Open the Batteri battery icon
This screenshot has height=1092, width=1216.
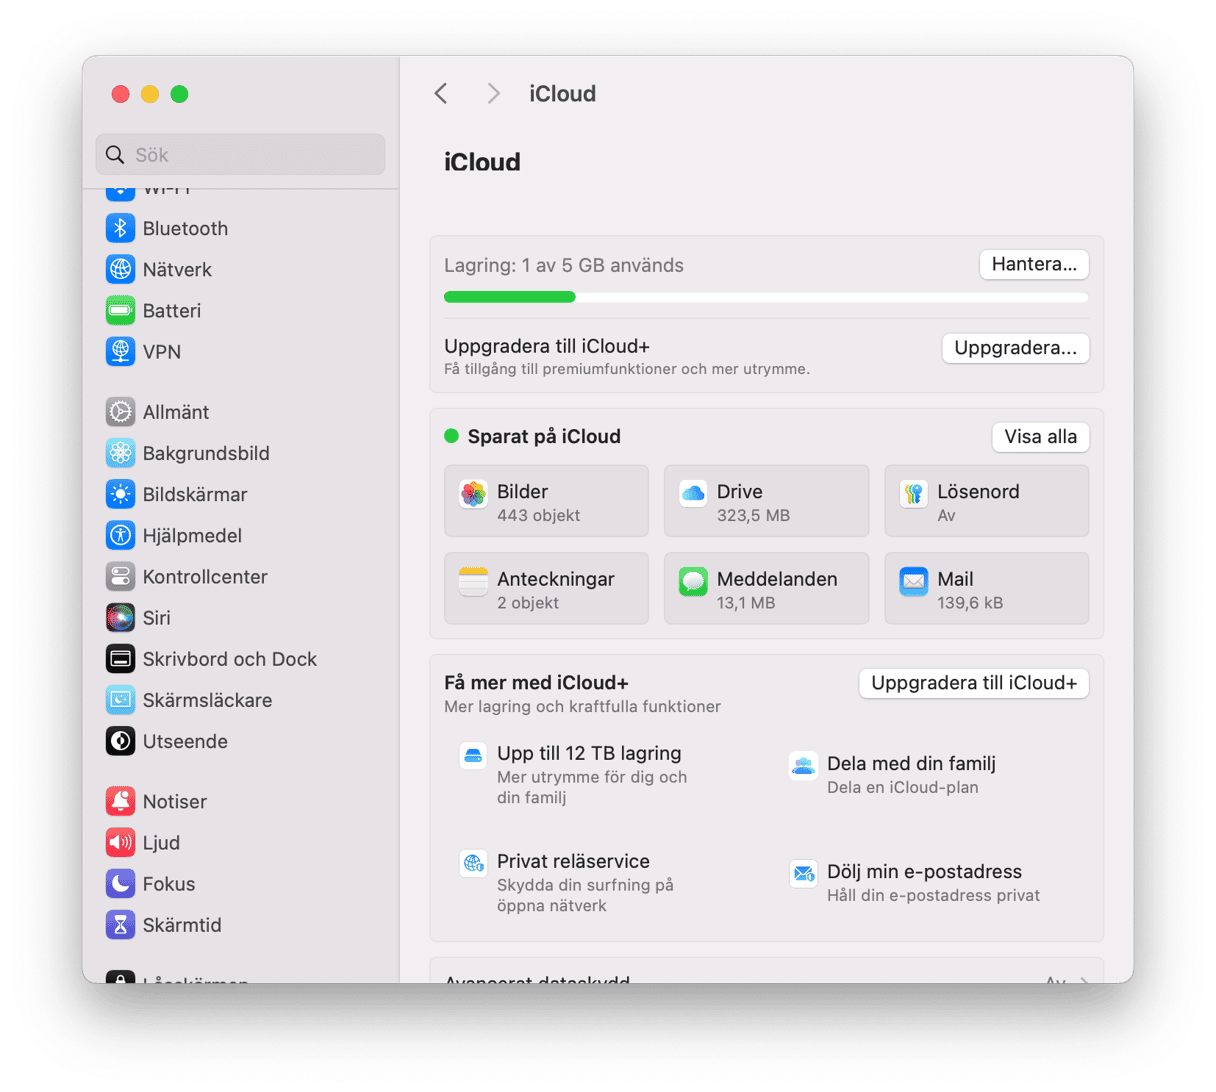coord(120,310)
